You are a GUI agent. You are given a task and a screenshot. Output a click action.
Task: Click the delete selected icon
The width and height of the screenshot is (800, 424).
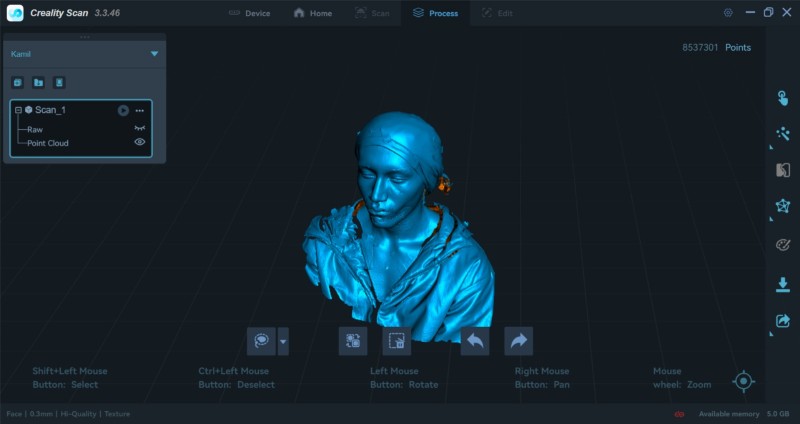pos(396,341)
